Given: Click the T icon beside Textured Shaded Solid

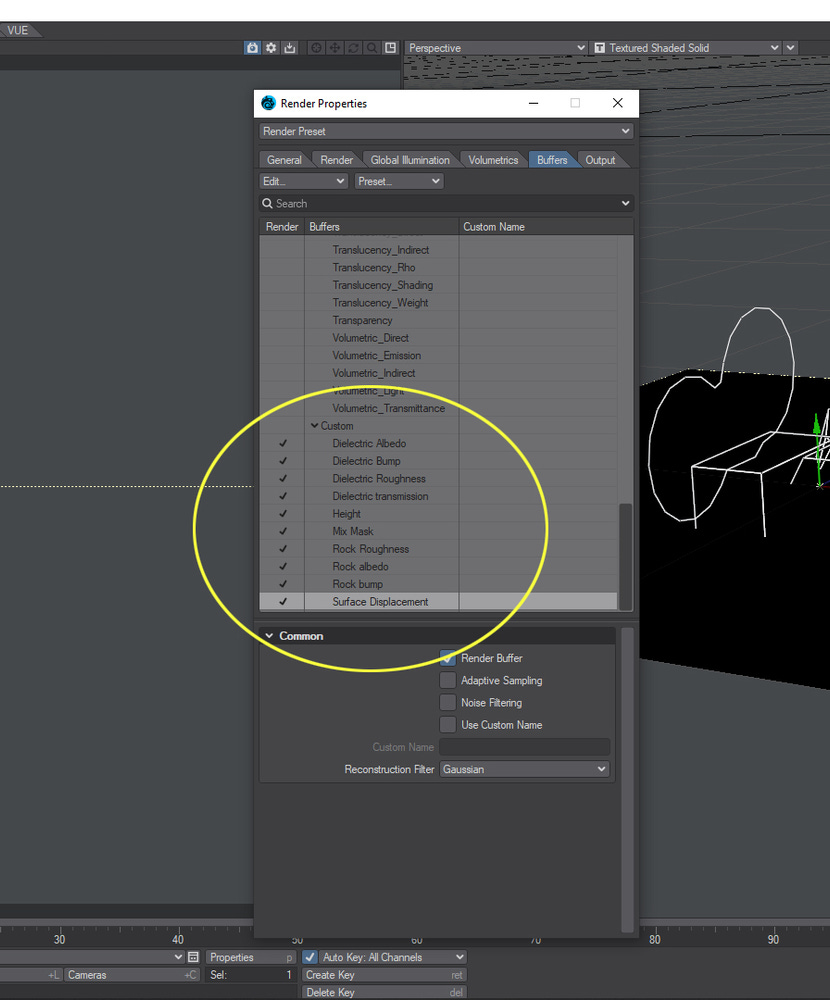Looking at the screenshot, I should click(599, 48).
